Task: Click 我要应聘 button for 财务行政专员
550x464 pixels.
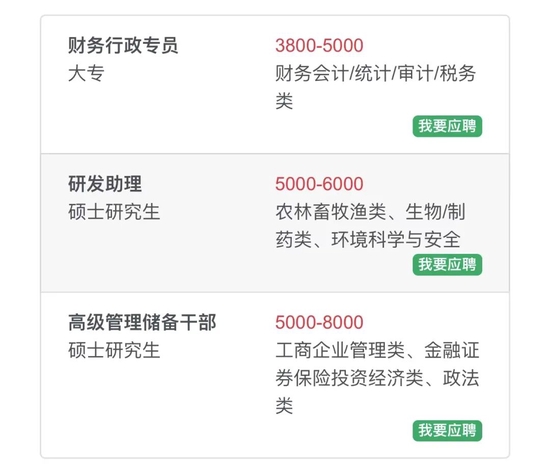Action: tap(447, 126)
